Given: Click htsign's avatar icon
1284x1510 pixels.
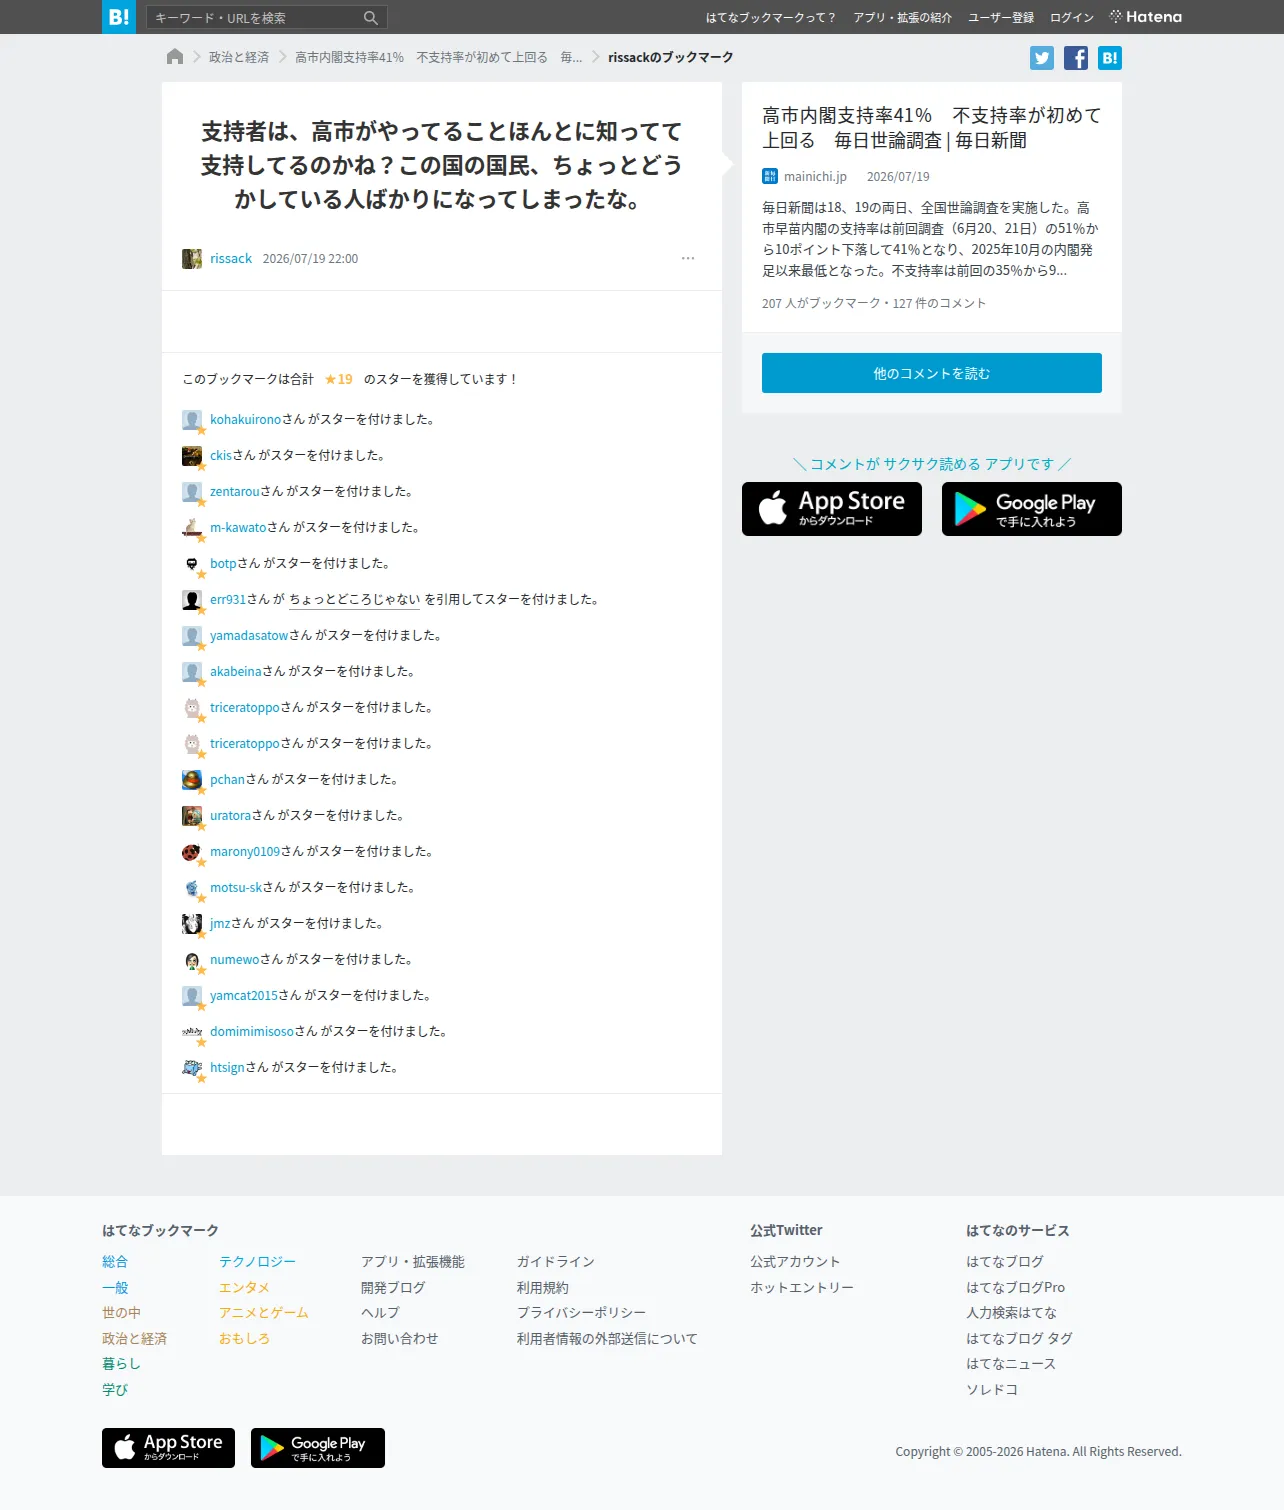Looking at the screenshot, I should pyautogui.click(x=192, y=1068).
